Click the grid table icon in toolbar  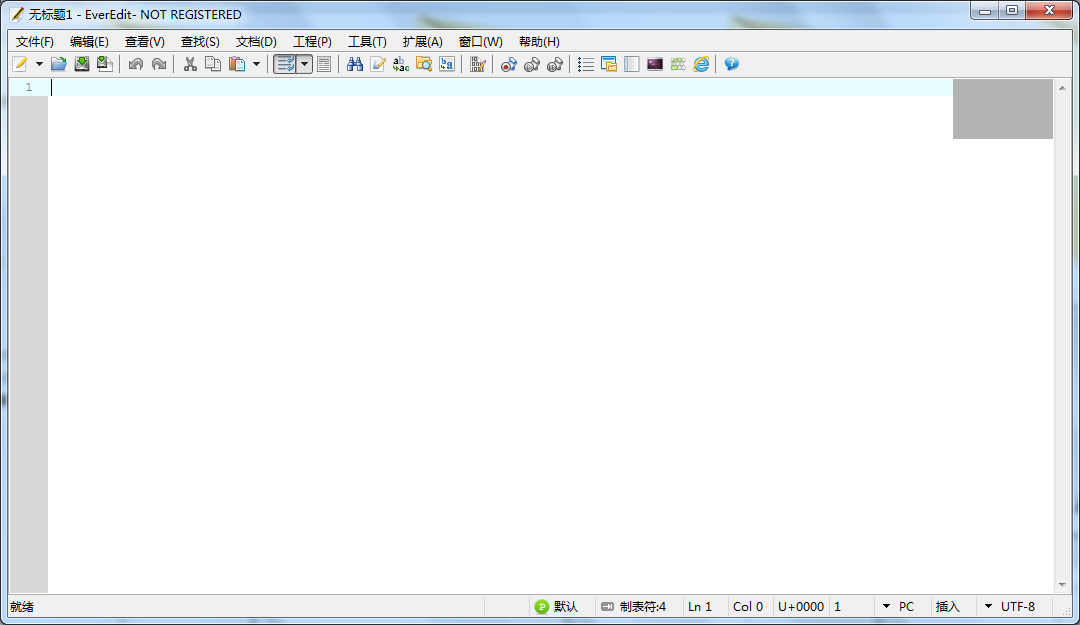pyautogui.click(x=678, y=64)
